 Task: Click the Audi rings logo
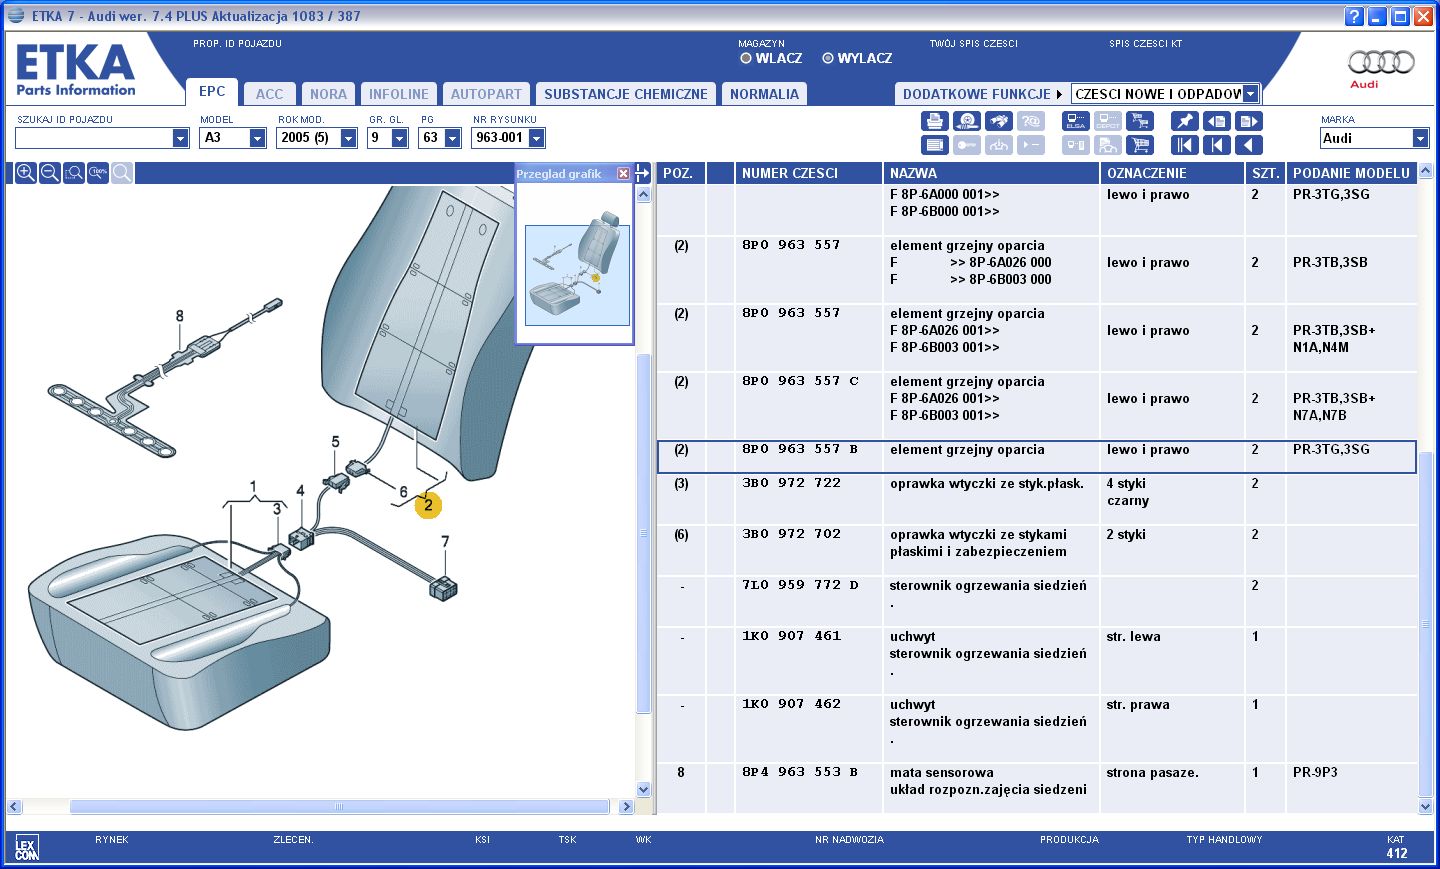tap(1381, 63)
